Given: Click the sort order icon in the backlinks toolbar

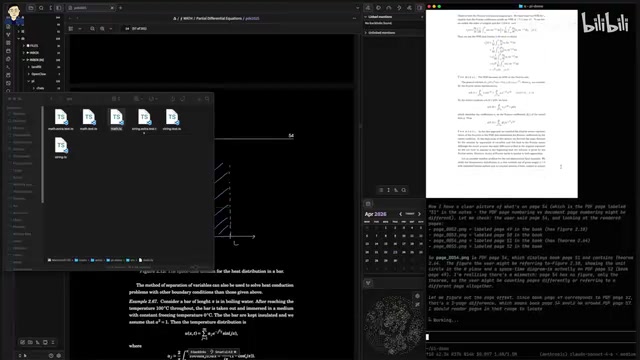Looking at the screenshot, I should click(x=396, y=190).
